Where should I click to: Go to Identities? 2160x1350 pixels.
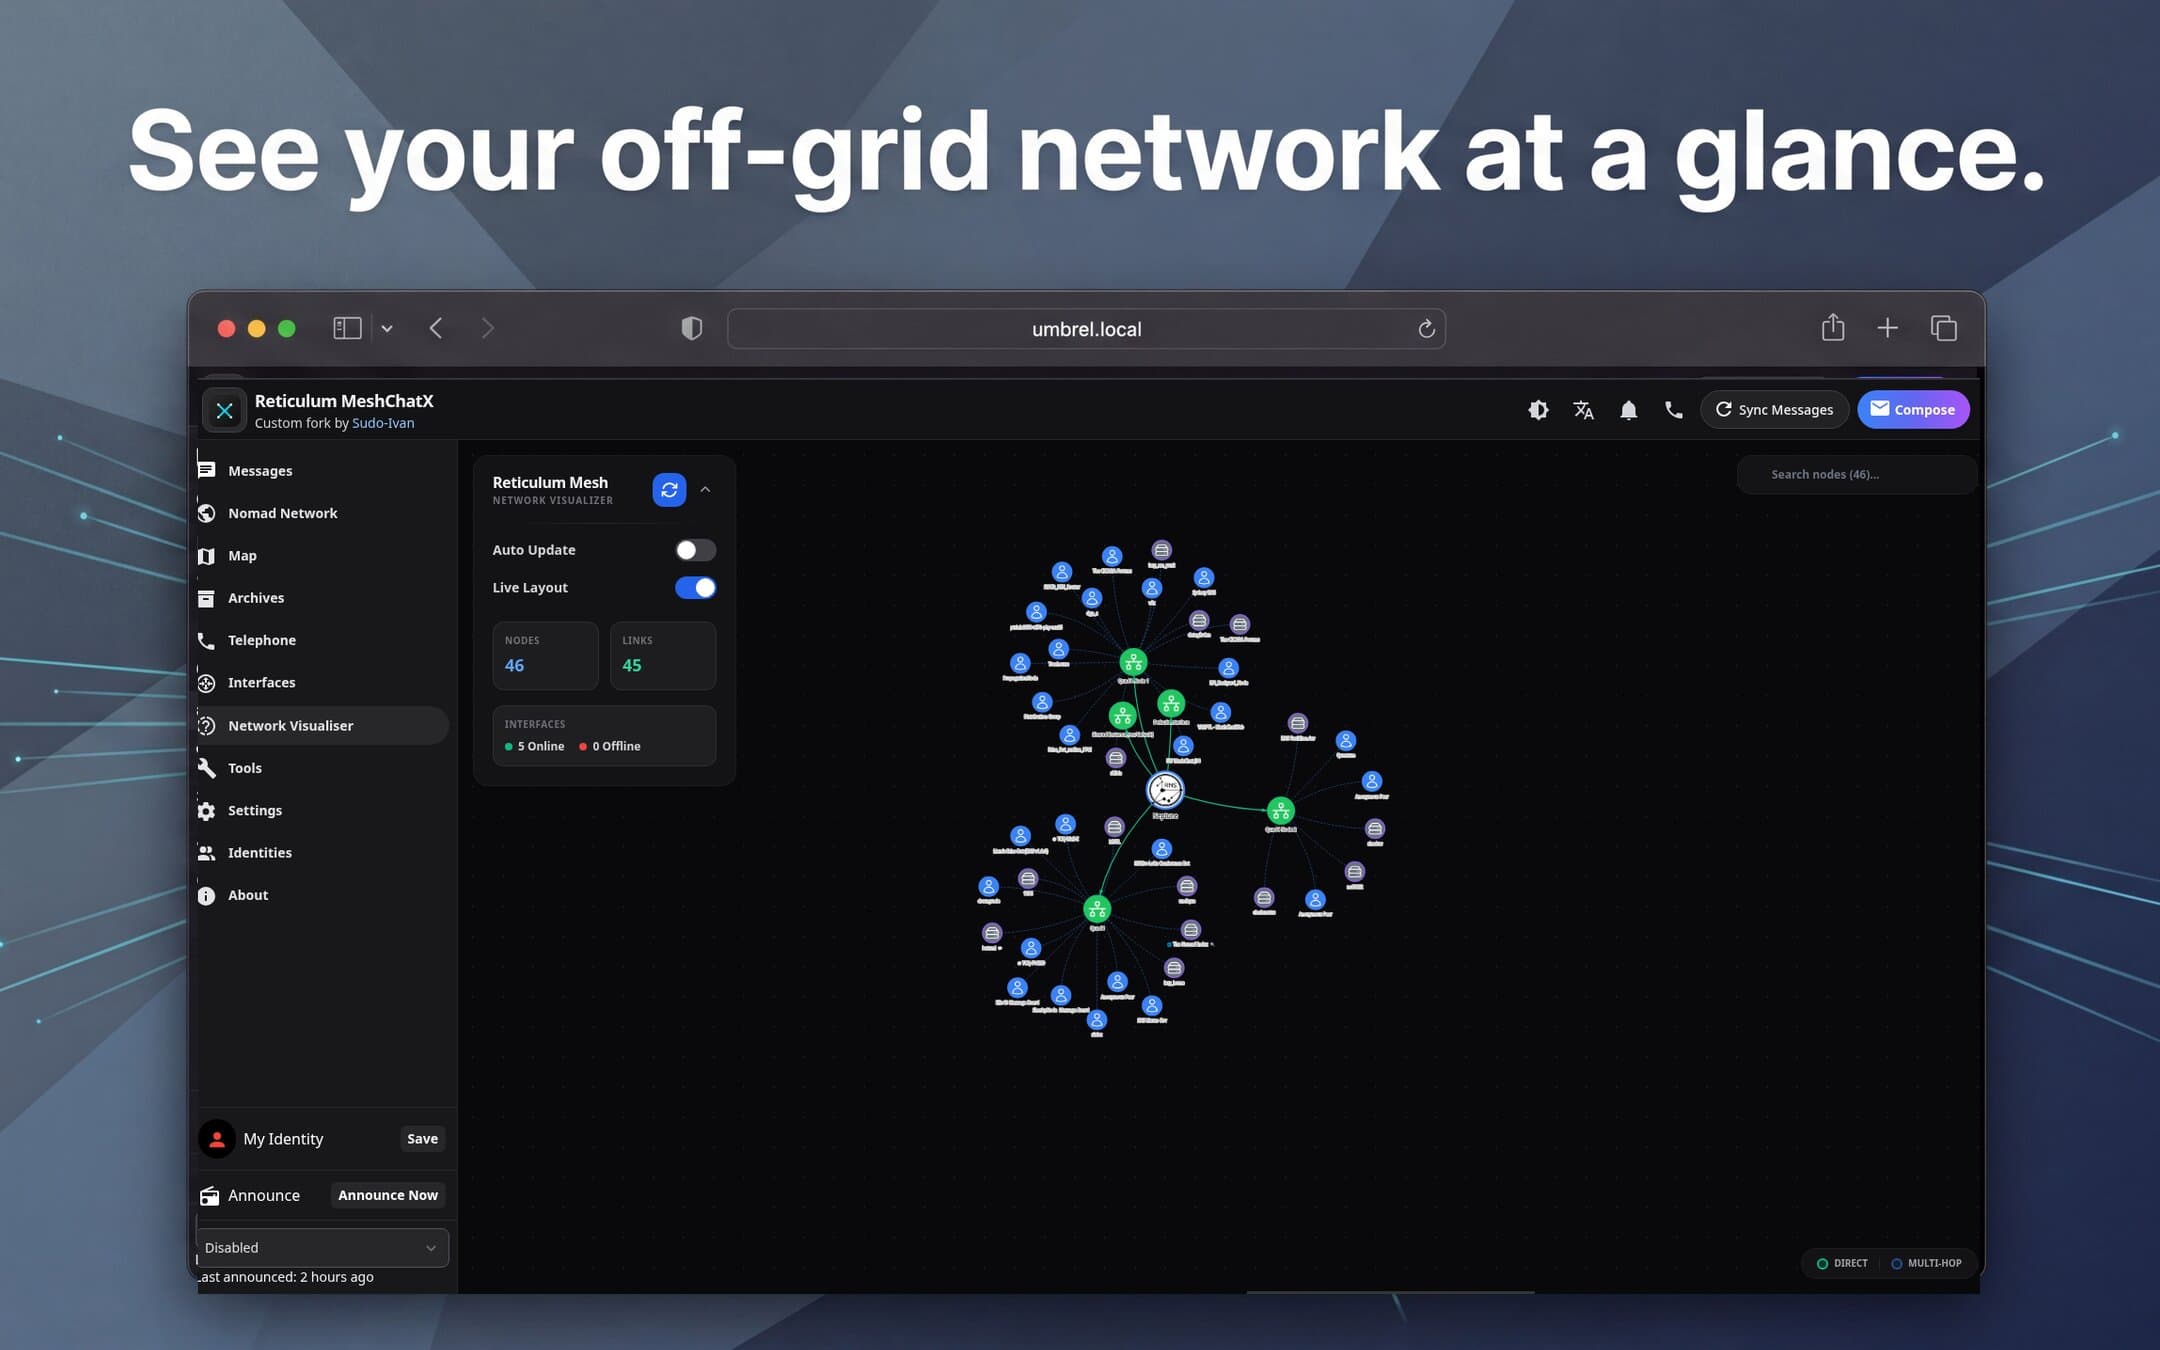pyautogui.click(x=322, y=853)
